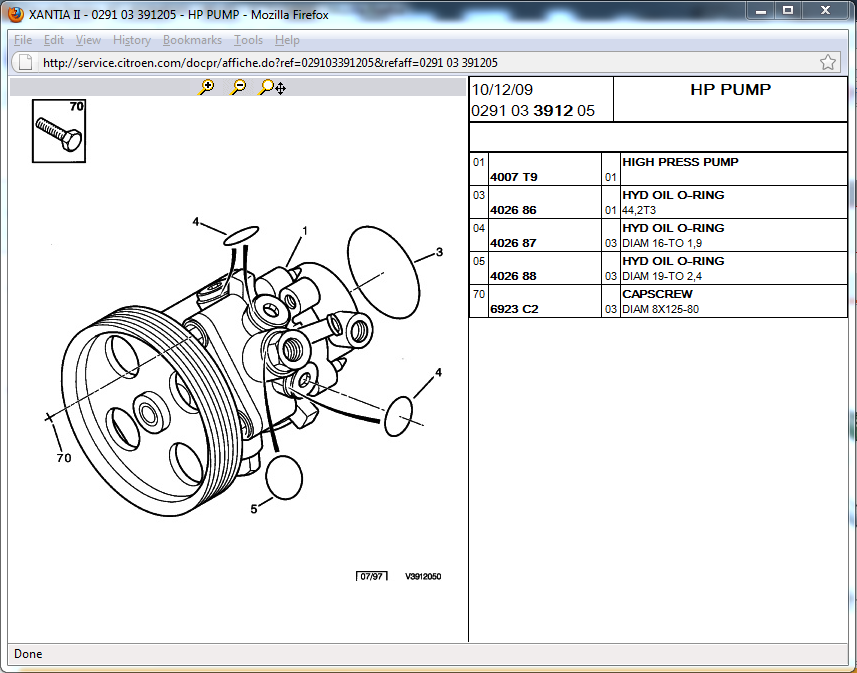Click part number 6923 C2
The image size is (857, 673).
(514, 309)
